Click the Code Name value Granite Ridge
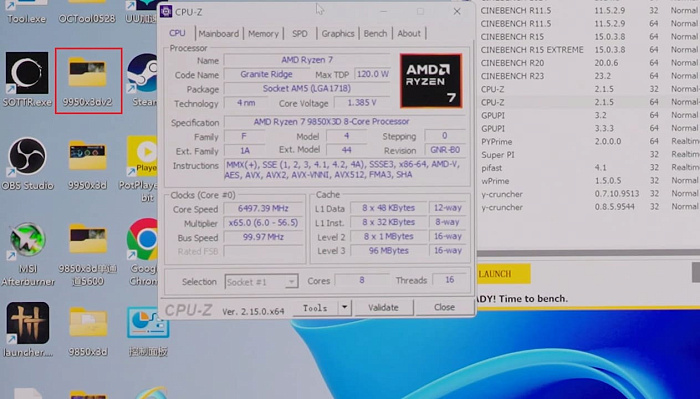700x399 pixels. pyautogui.click(x=266, y=74)
